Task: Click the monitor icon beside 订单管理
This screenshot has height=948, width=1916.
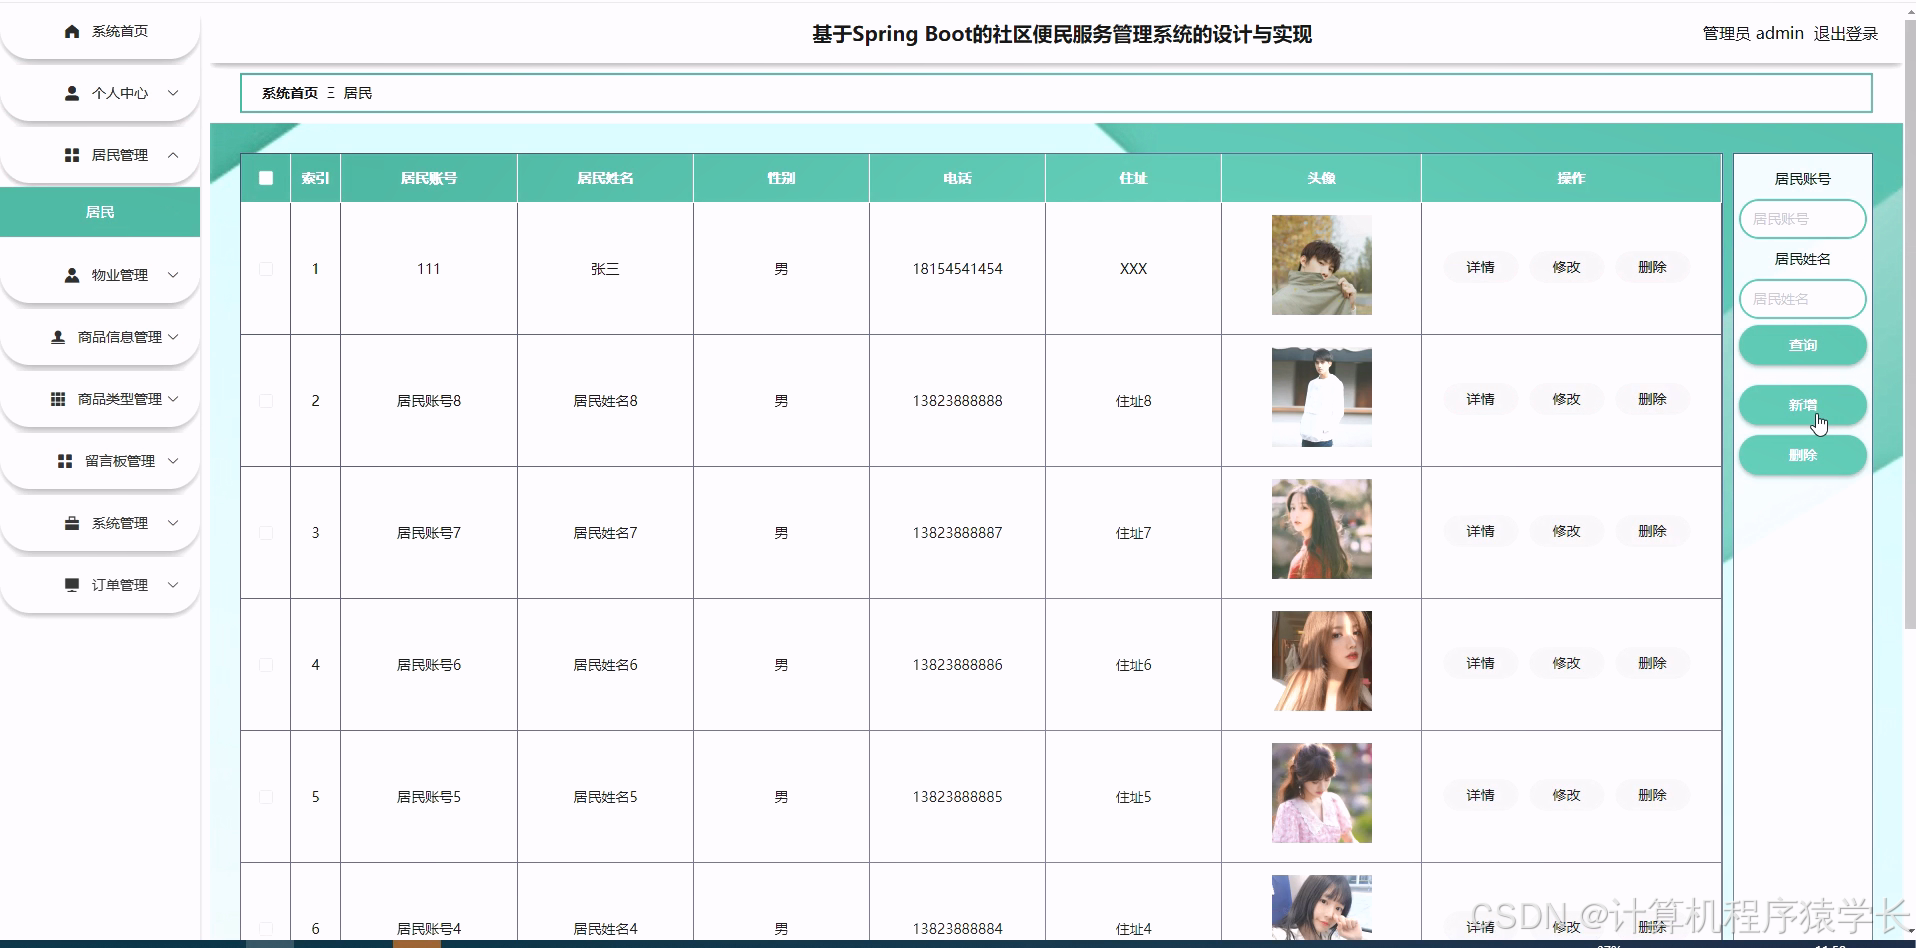Action: point(72,585)
